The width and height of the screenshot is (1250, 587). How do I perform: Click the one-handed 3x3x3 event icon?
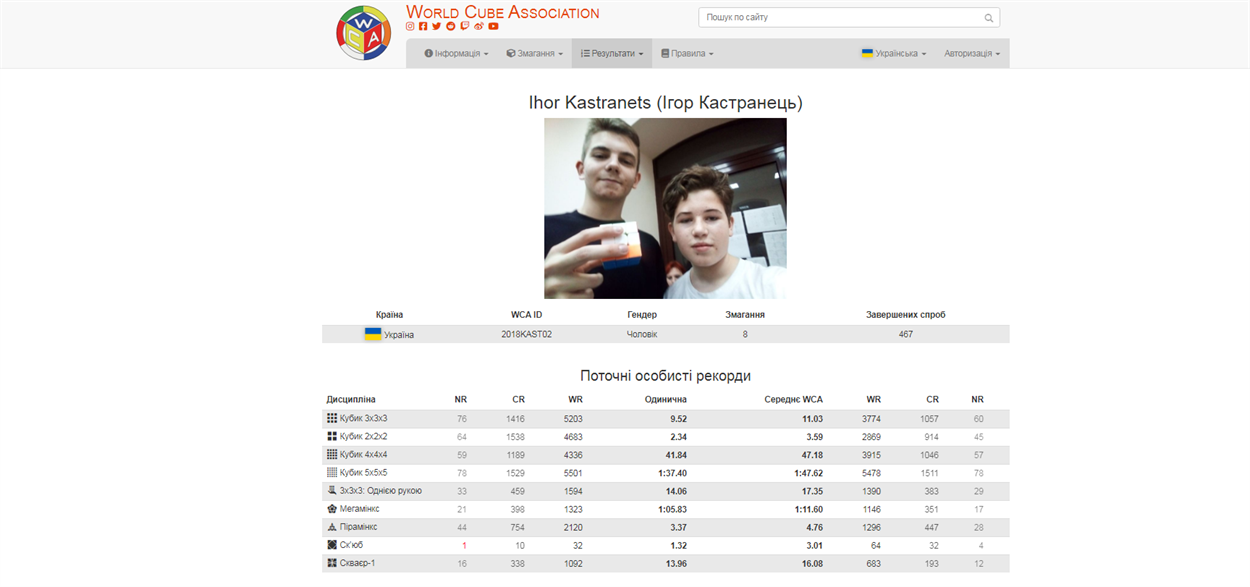(x=332, y=490)
